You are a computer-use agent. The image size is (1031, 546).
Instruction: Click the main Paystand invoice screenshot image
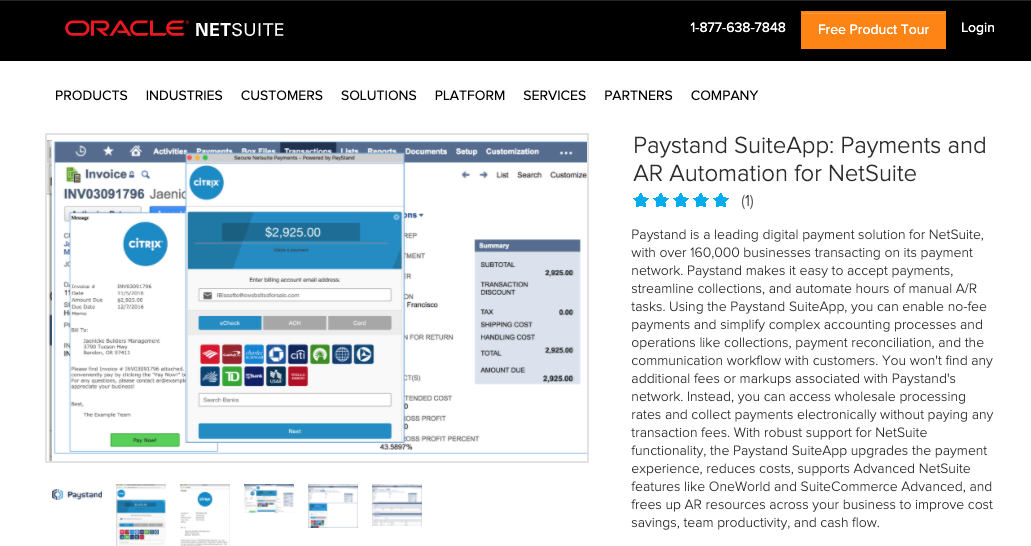click(x=317, y=298)
